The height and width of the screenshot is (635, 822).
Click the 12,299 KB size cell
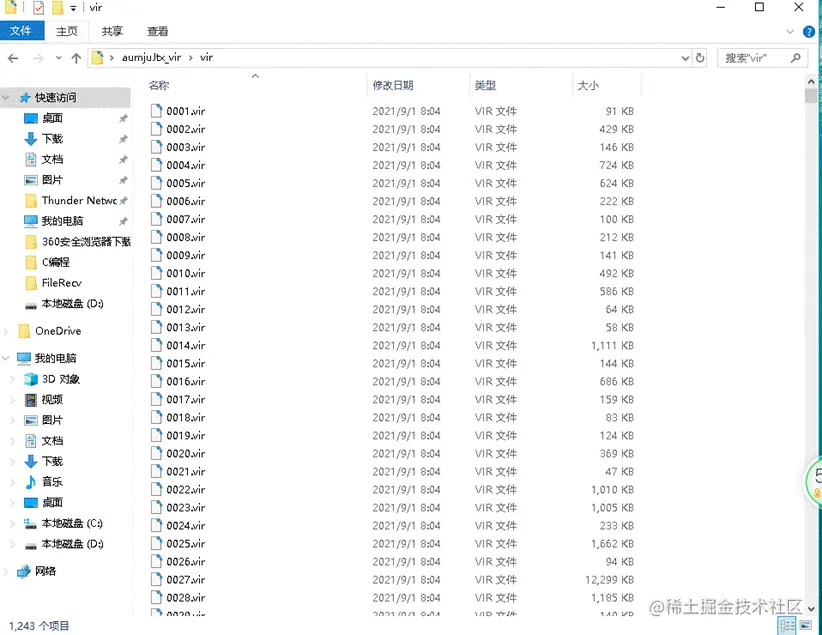(x=609, y=580)
